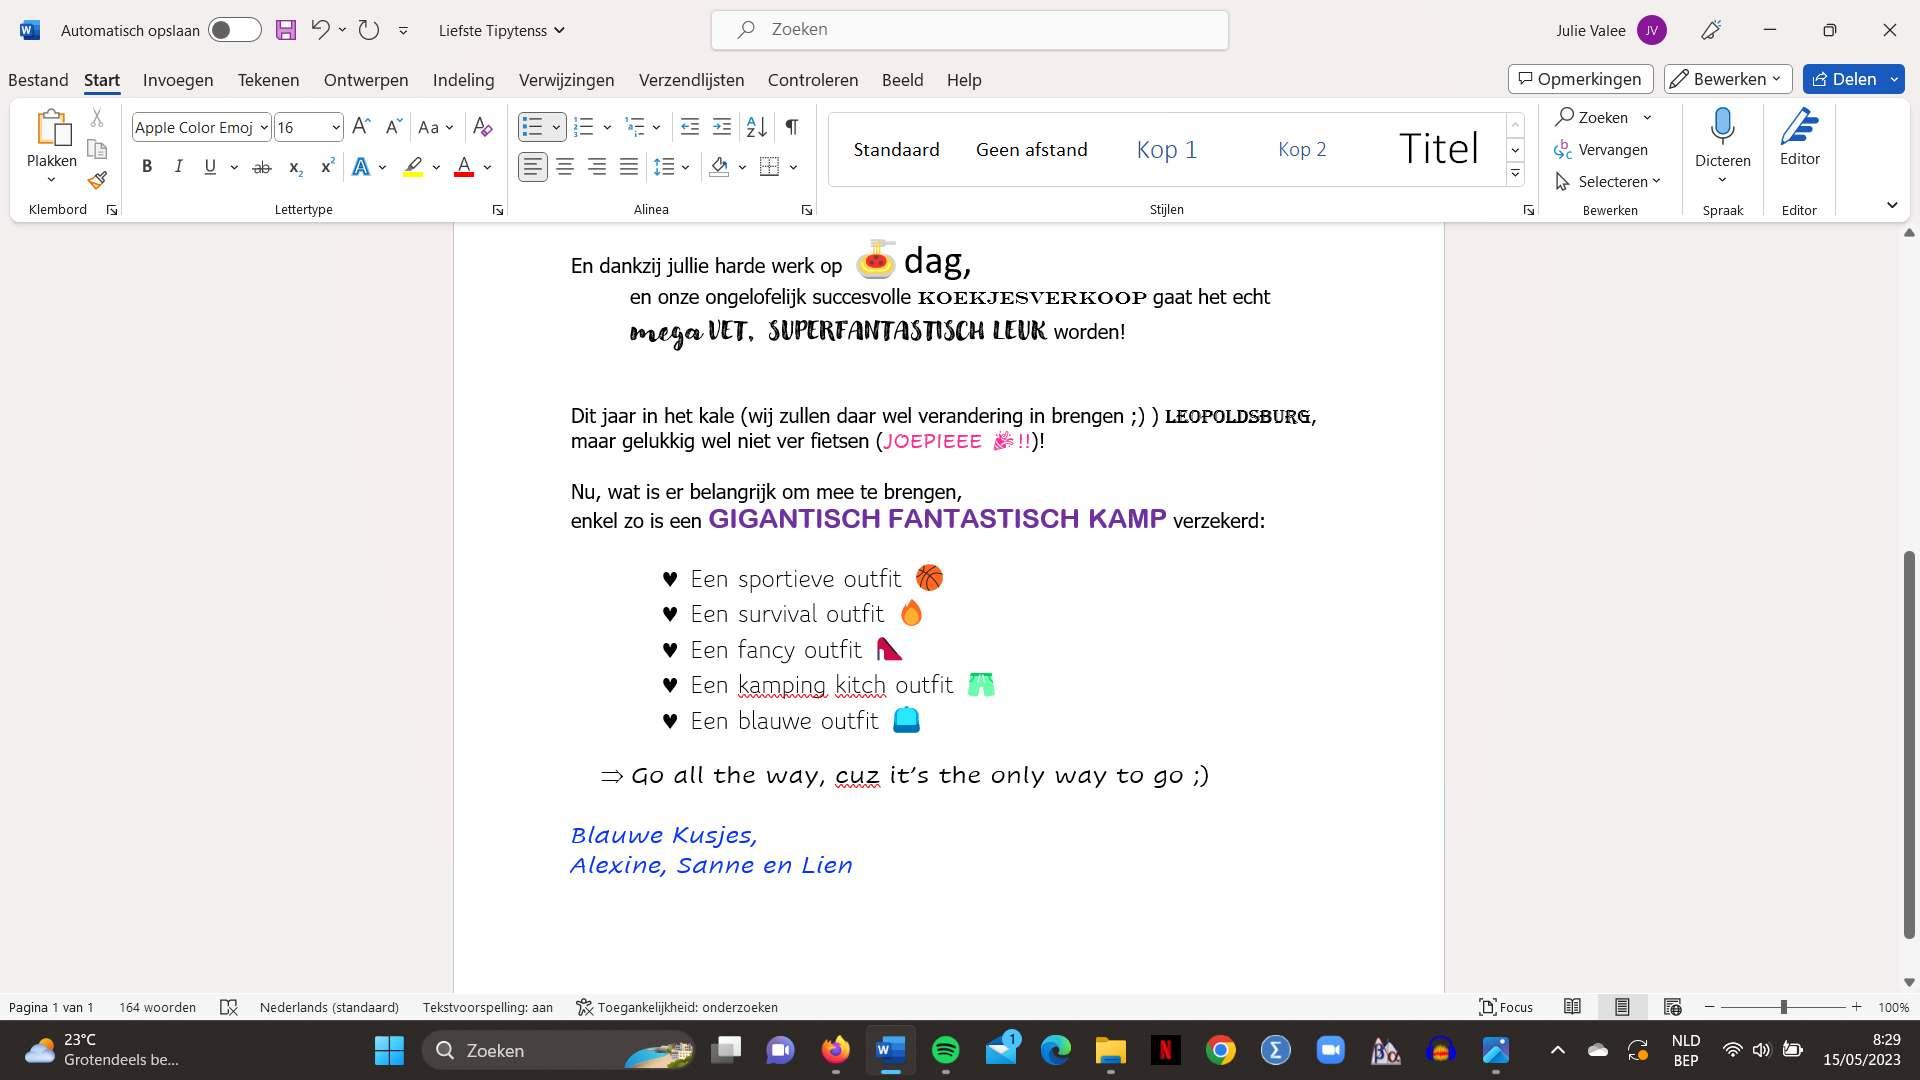
Task: Open the font name dropdown
Action: pyautogui.click(x=264, y=127)
